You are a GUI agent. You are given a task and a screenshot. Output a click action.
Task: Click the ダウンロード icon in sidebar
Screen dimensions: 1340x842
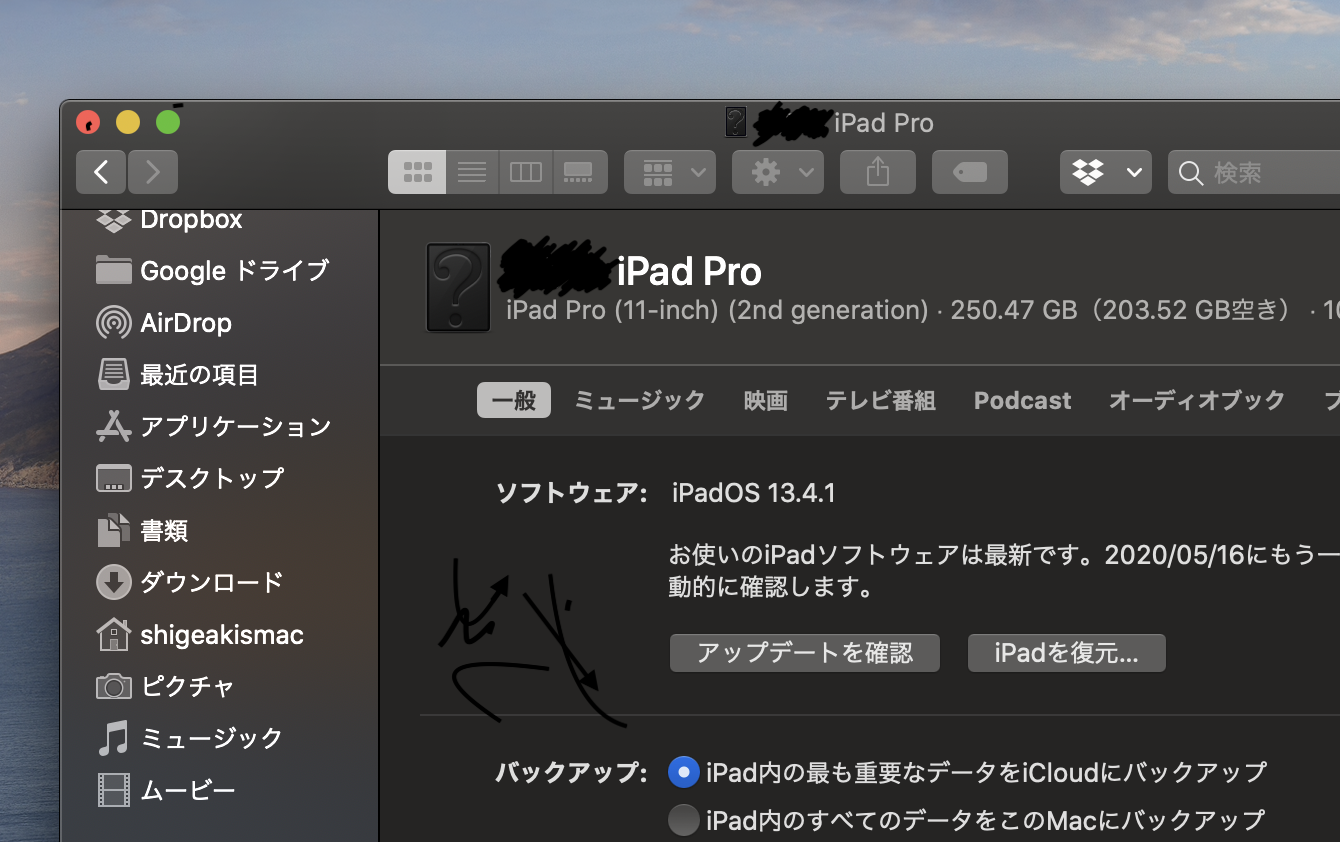click(x=114, y=582)
